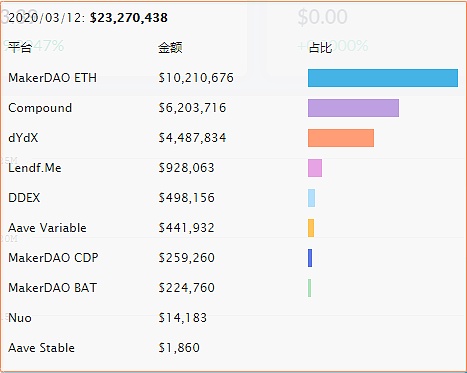Image resolution: width=467 pixels, height=373 pixels.
Task: Click the $10,210,676 amount value
Action: coord(196,78)
